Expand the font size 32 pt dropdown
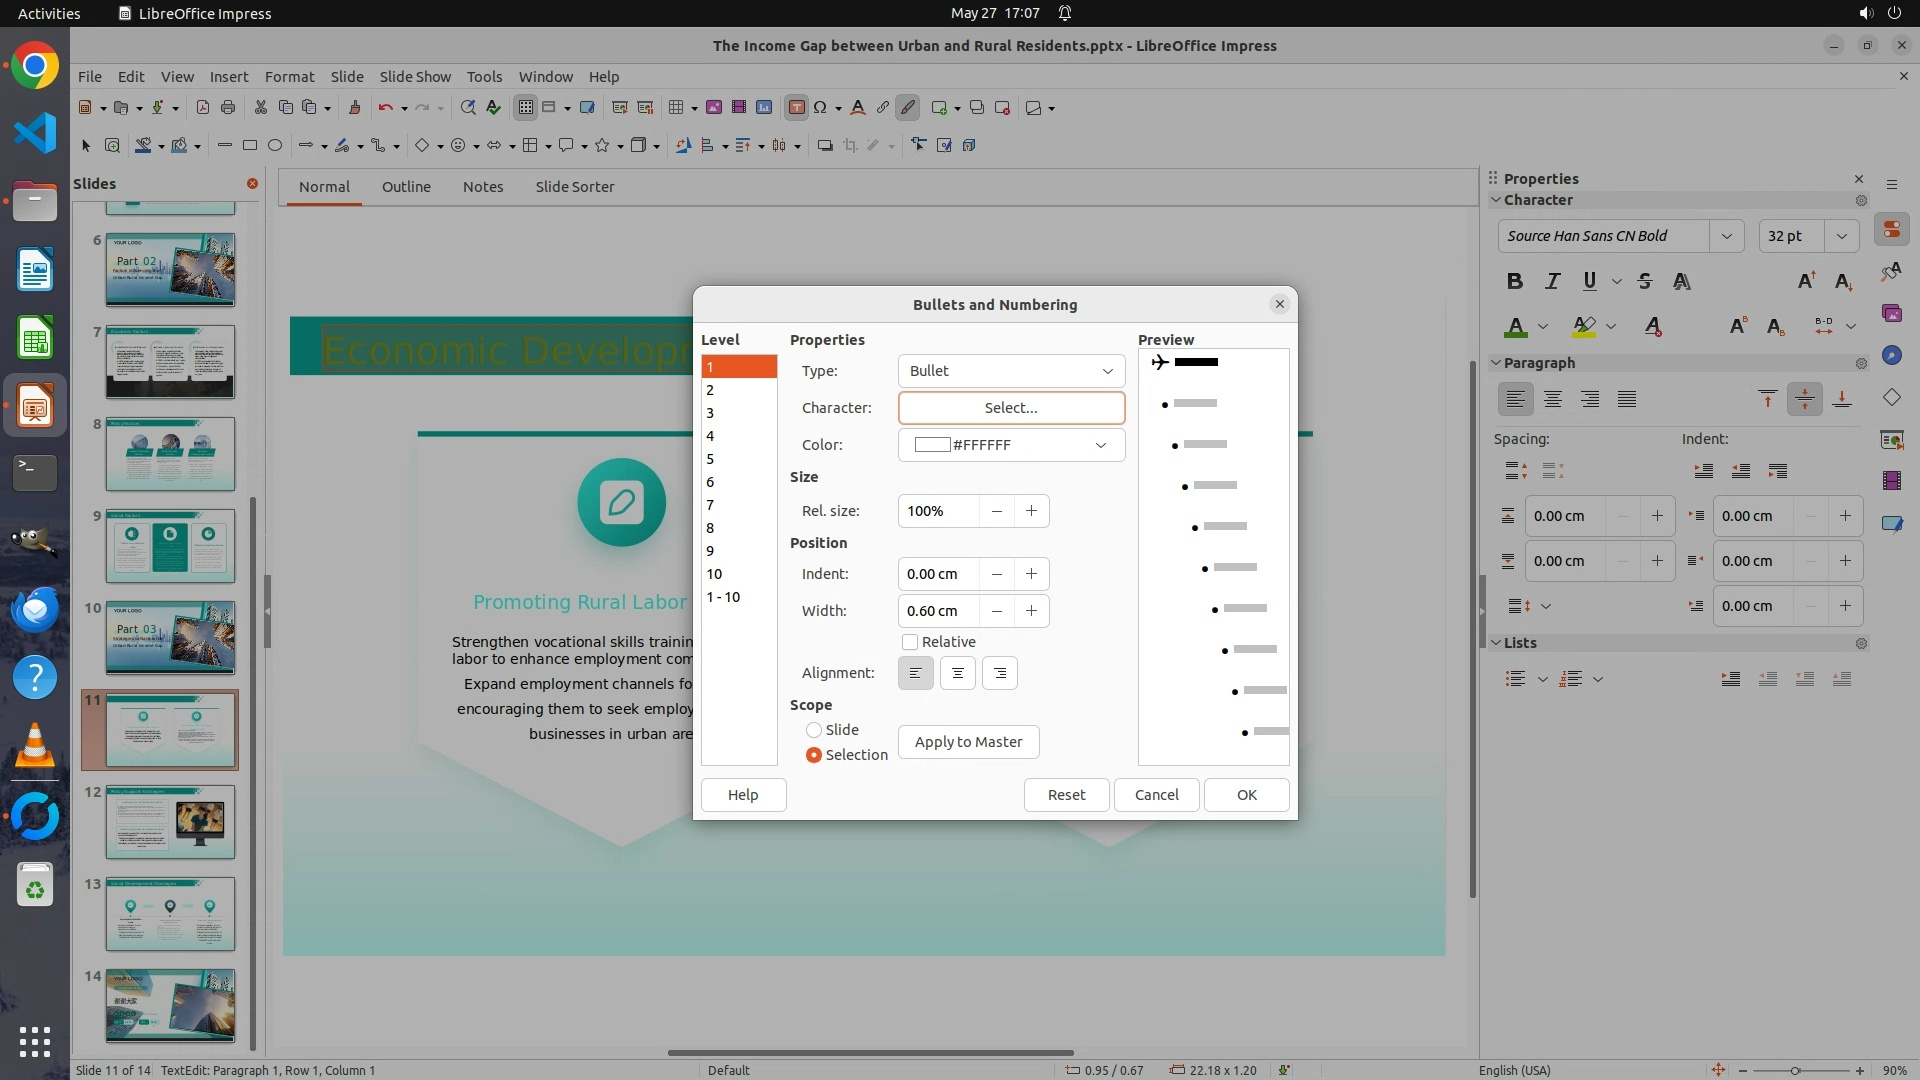Screen dimensions: 1920x1080 pos(1841,236)
